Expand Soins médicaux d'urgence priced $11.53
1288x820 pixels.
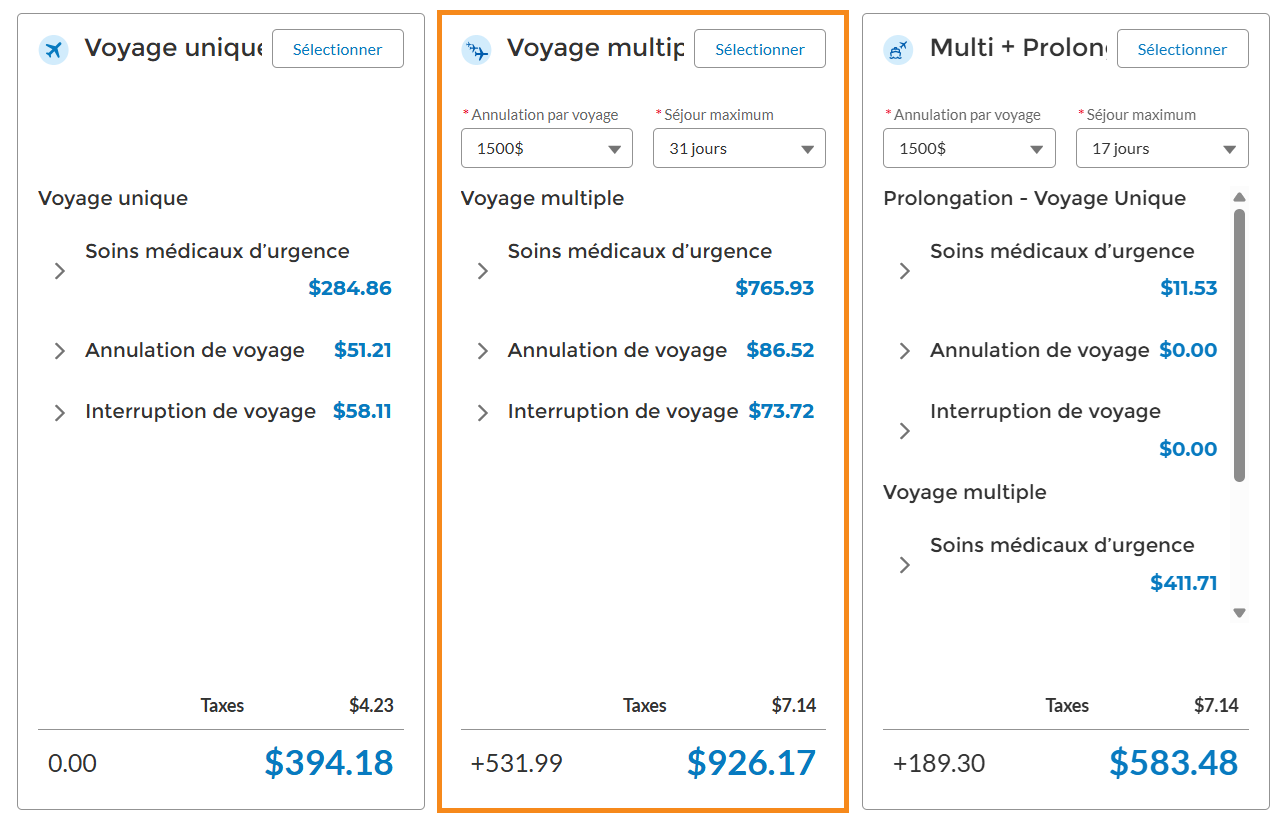point(905,270)
